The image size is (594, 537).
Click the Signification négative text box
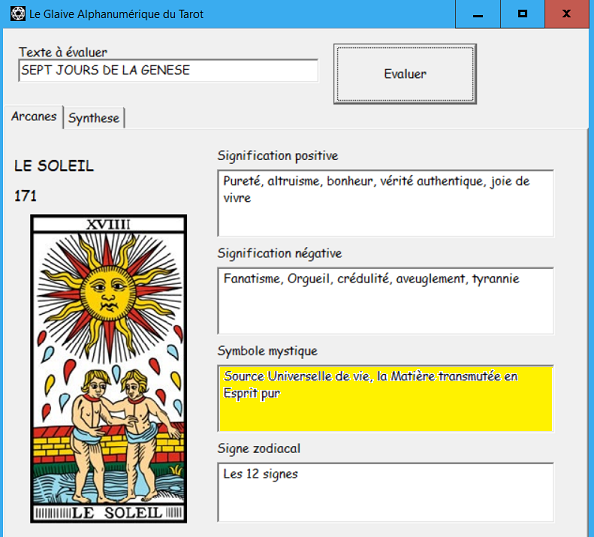pos(386,301)
